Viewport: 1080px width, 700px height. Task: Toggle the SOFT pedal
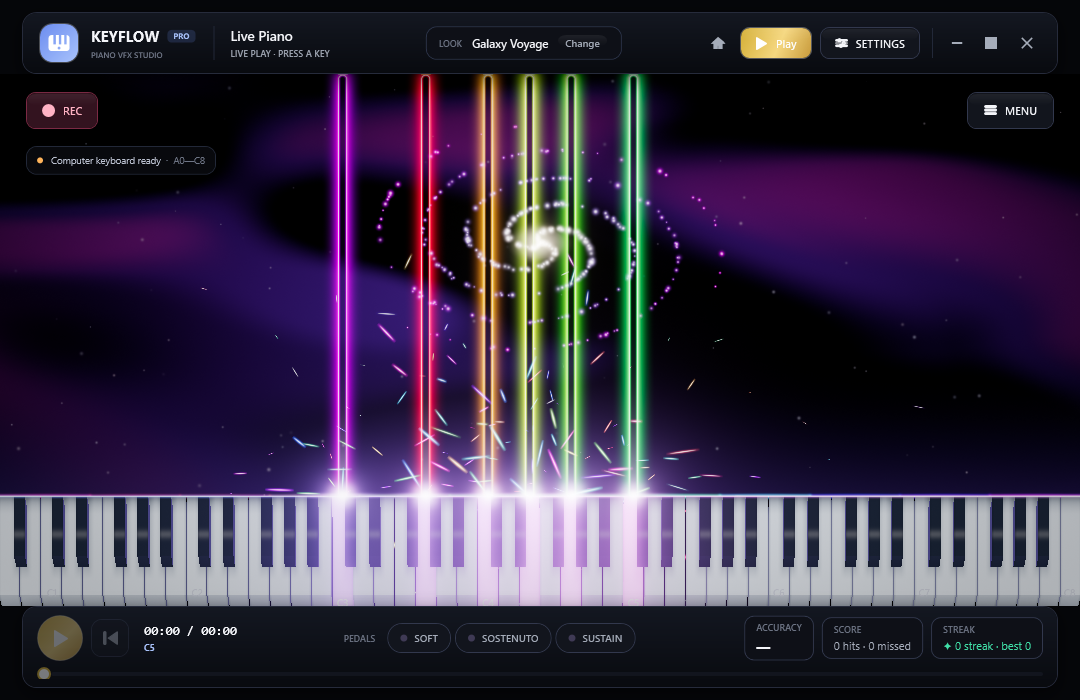419,638
